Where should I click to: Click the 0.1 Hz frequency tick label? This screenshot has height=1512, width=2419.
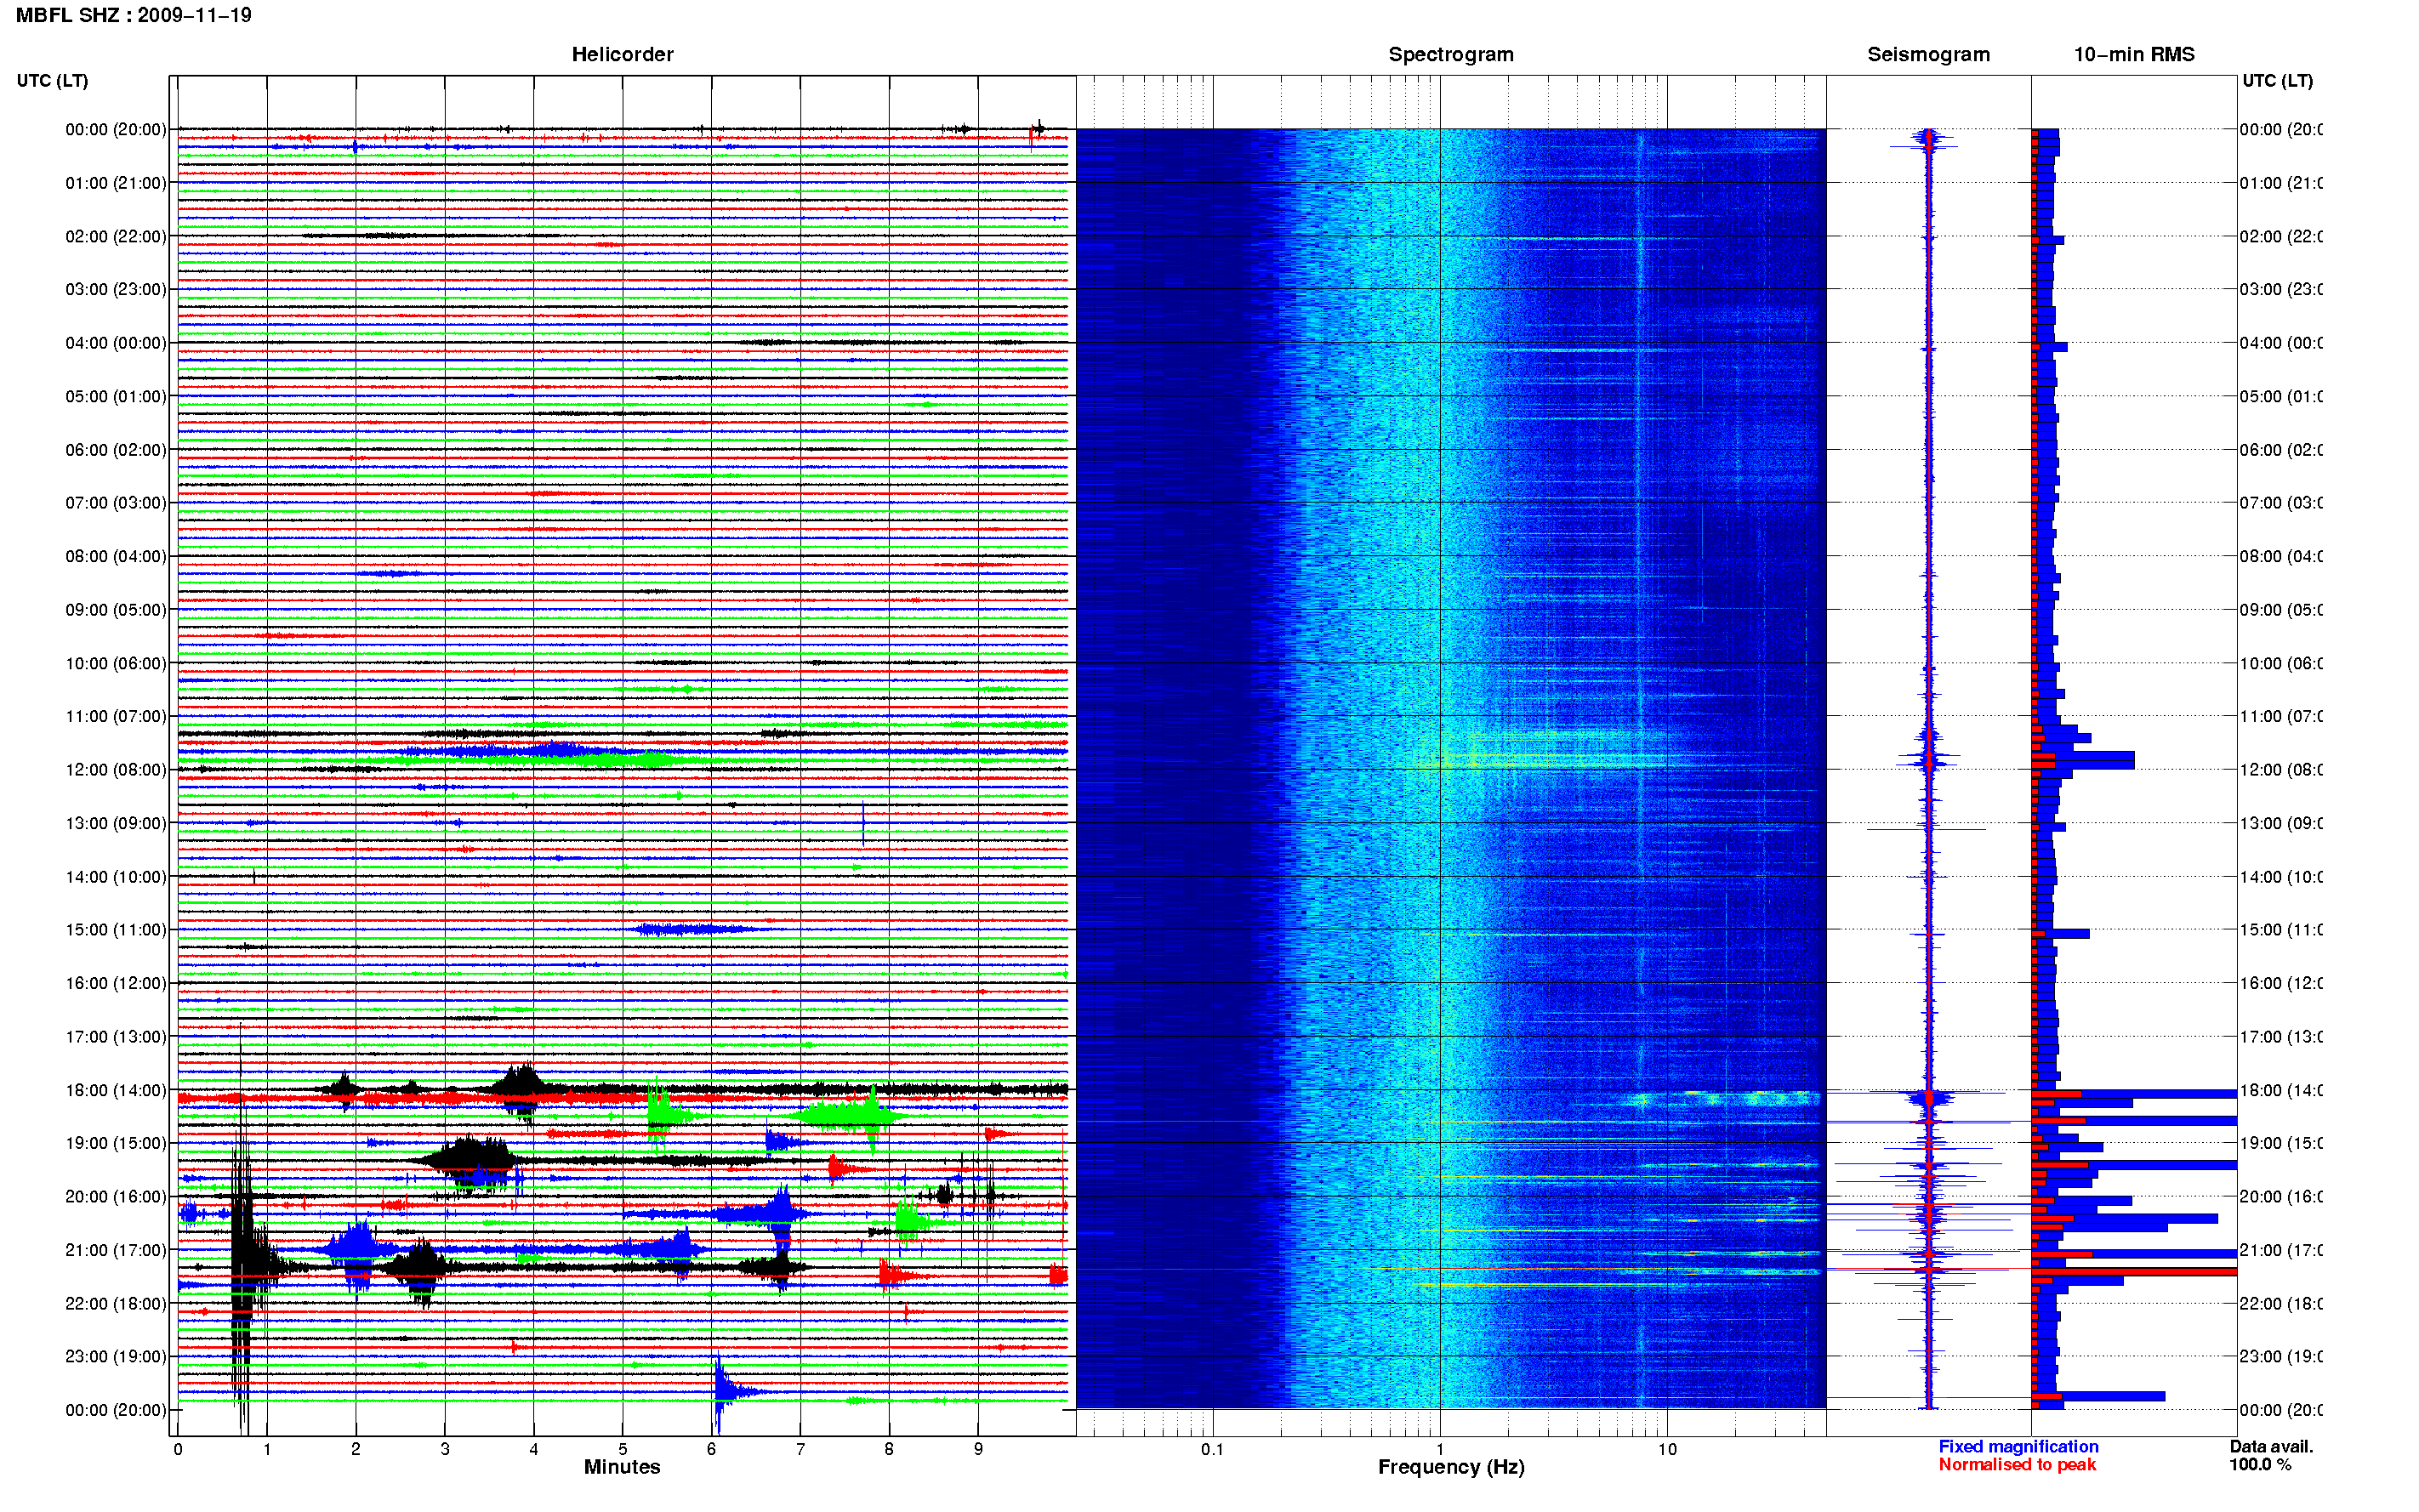[x=1212, y=1449]
